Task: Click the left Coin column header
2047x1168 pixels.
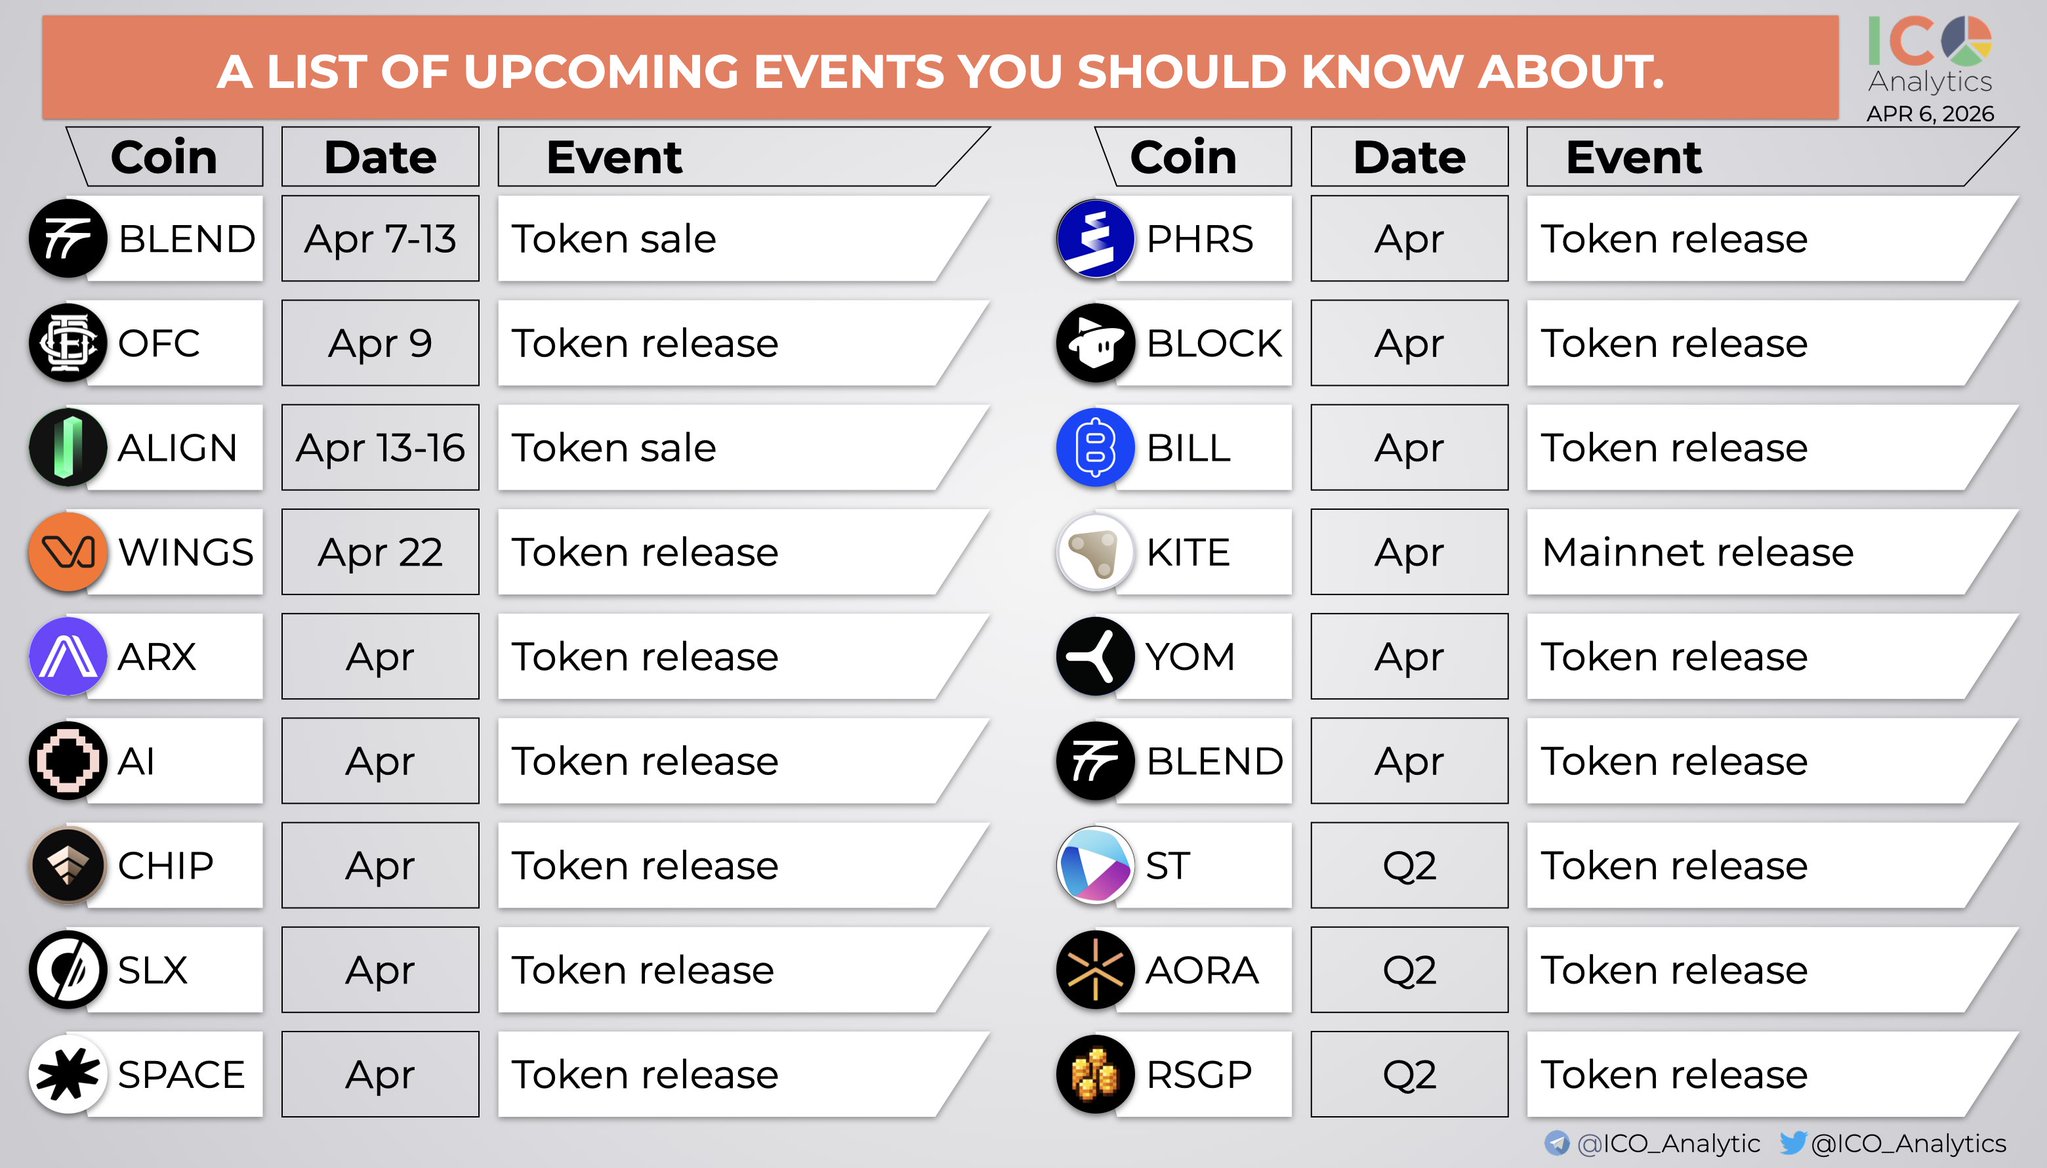Action: [x=165, y=157]
